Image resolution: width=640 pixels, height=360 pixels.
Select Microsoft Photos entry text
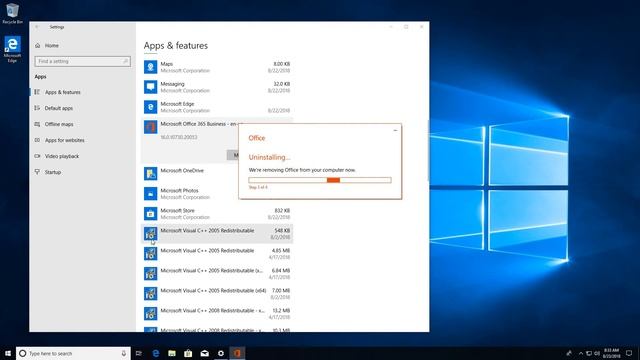pyautogui.click(x=179, y=190)
